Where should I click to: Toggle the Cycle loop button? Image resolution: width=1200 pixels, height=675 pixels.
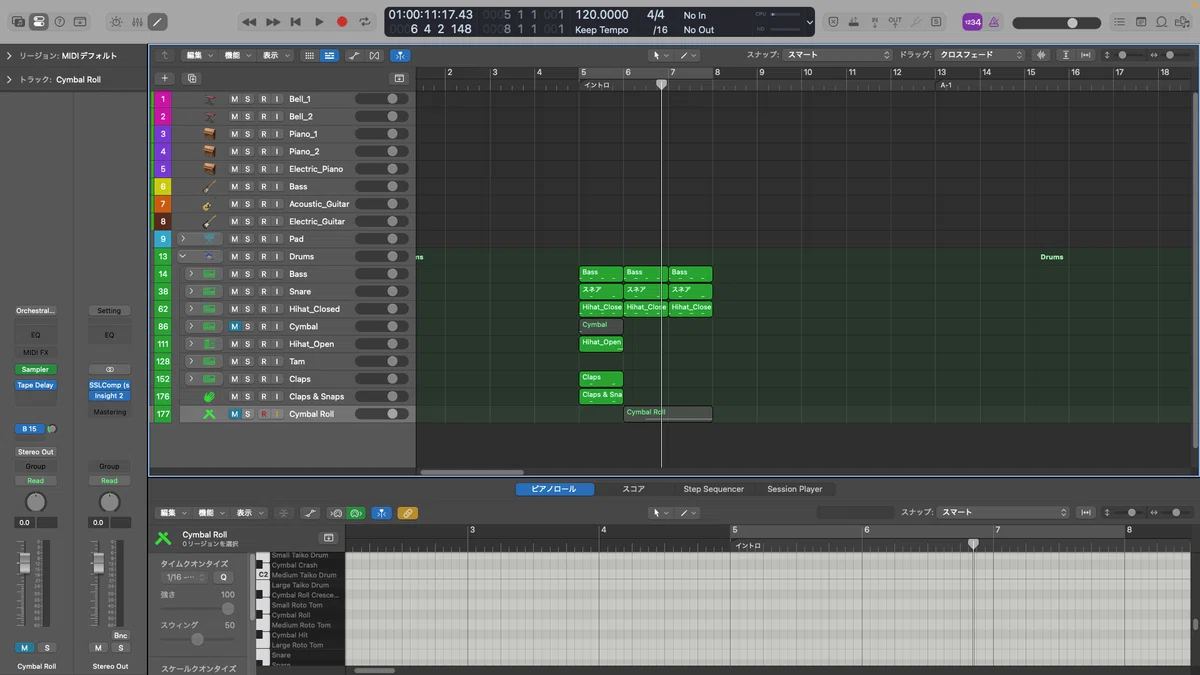[366, 21]
